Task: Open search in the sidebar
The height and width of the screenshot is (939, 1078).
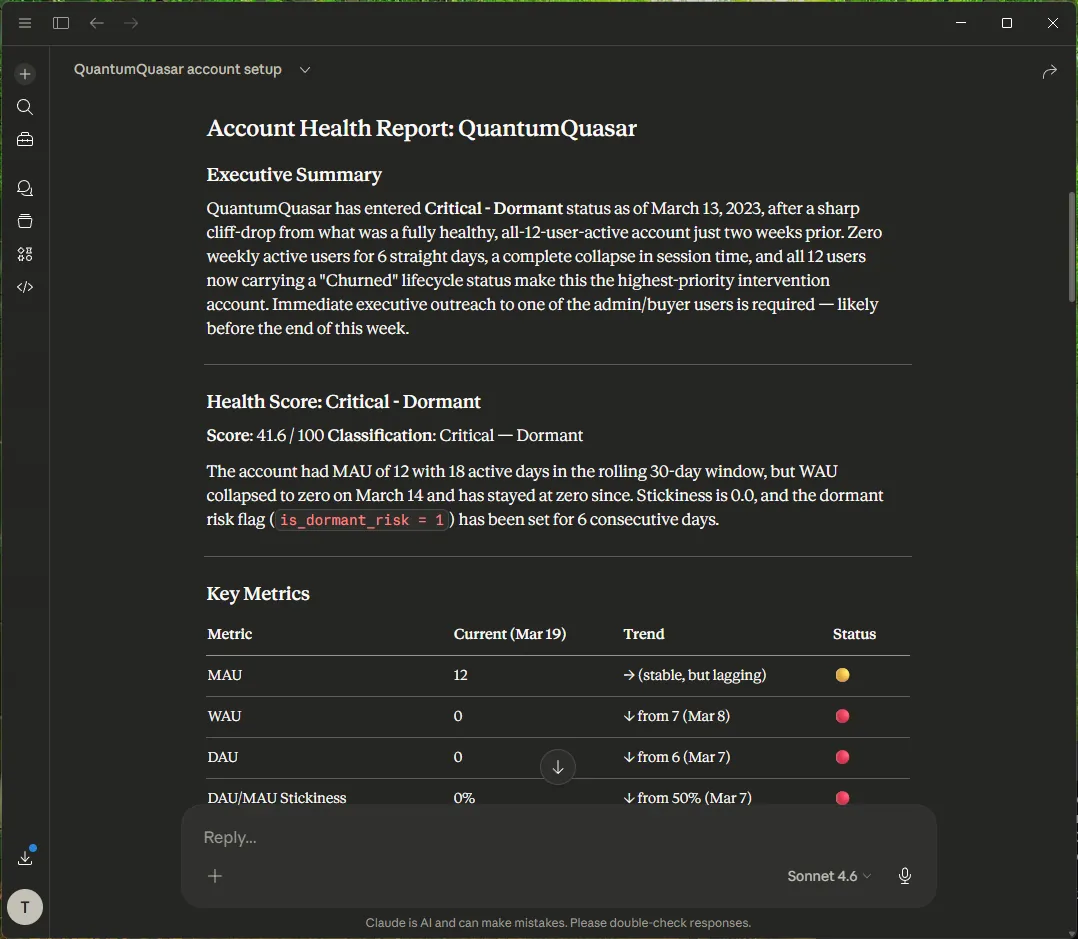Action: (24, 107)
